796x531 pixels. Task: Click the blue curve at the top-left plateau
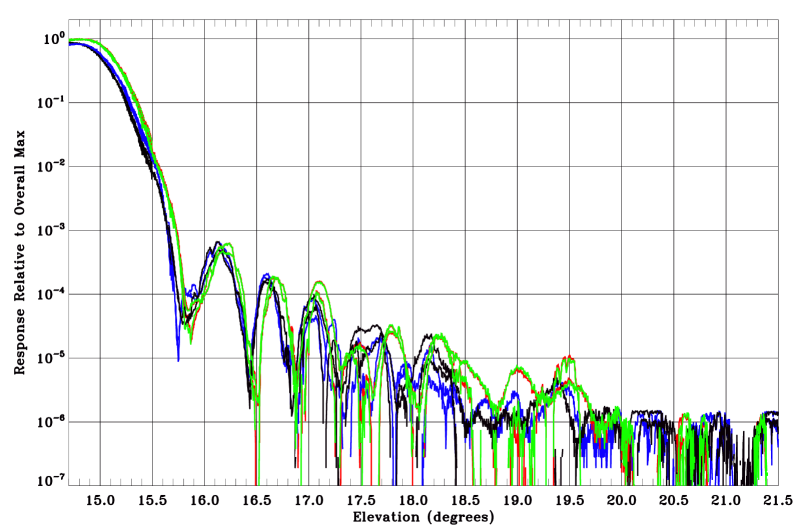[72, 45]
